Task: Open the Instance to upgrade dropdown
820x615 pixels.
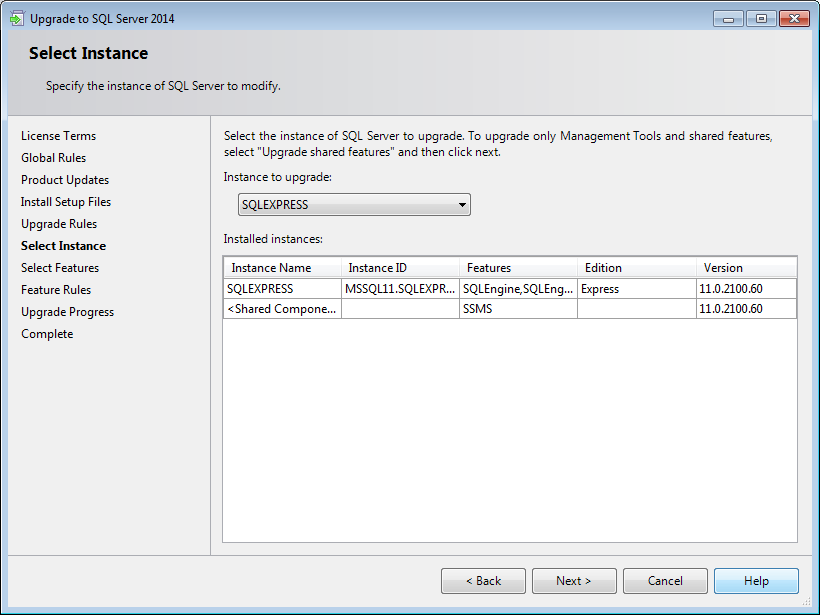Action: pyautogui.click(x=354, y=204)
